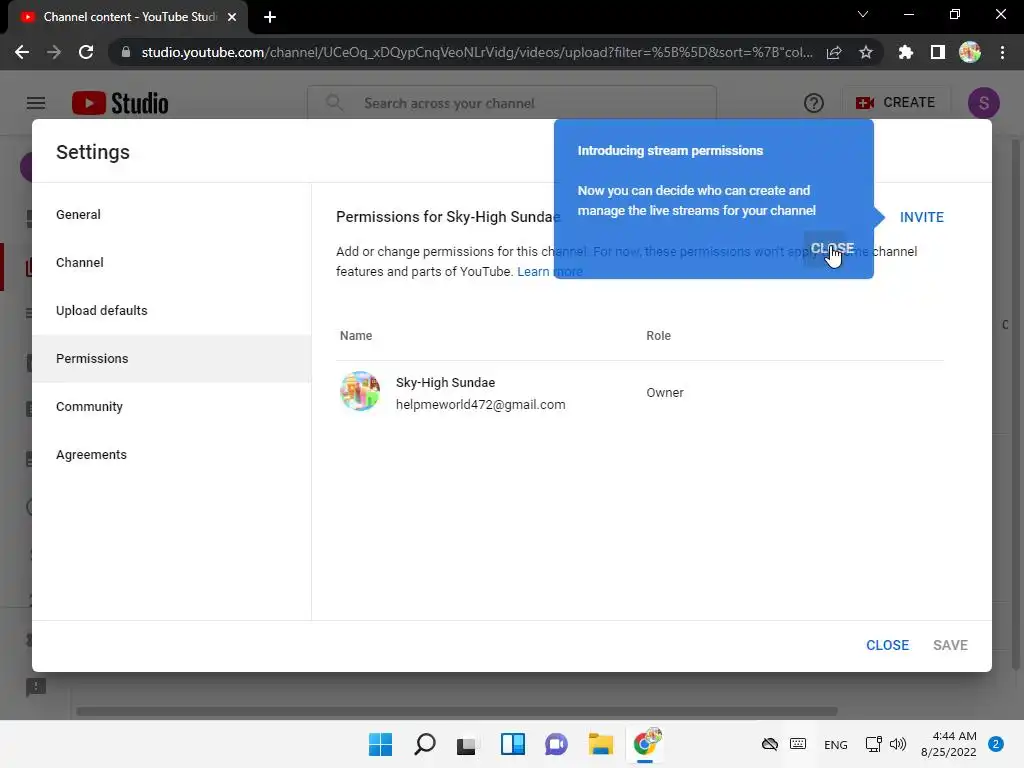Close the Settings dialog

887,645
